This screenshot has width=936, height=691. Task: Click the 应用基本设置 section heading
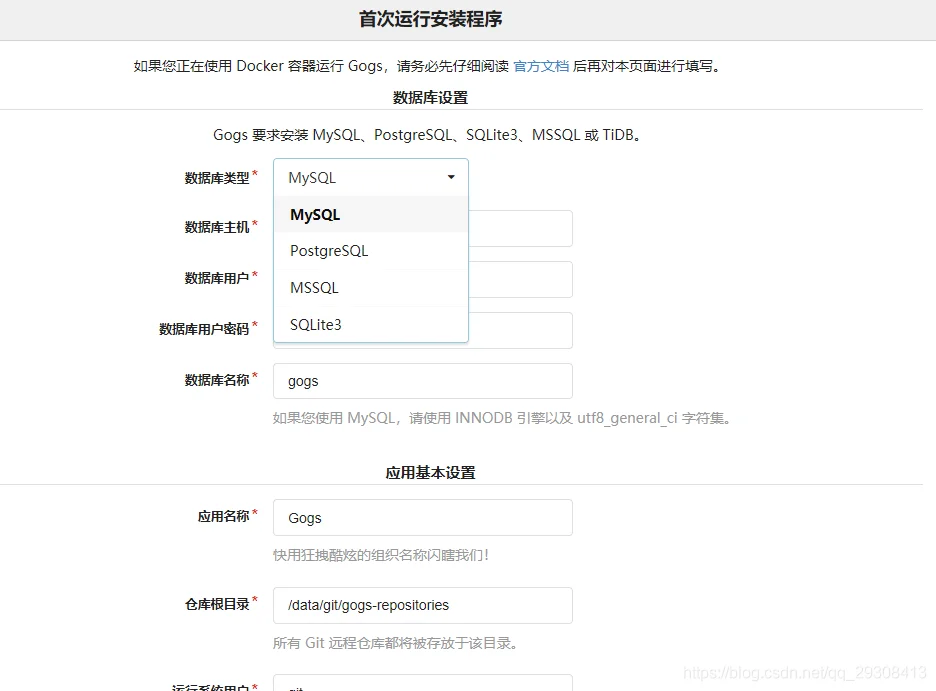[x=430, y=473]
